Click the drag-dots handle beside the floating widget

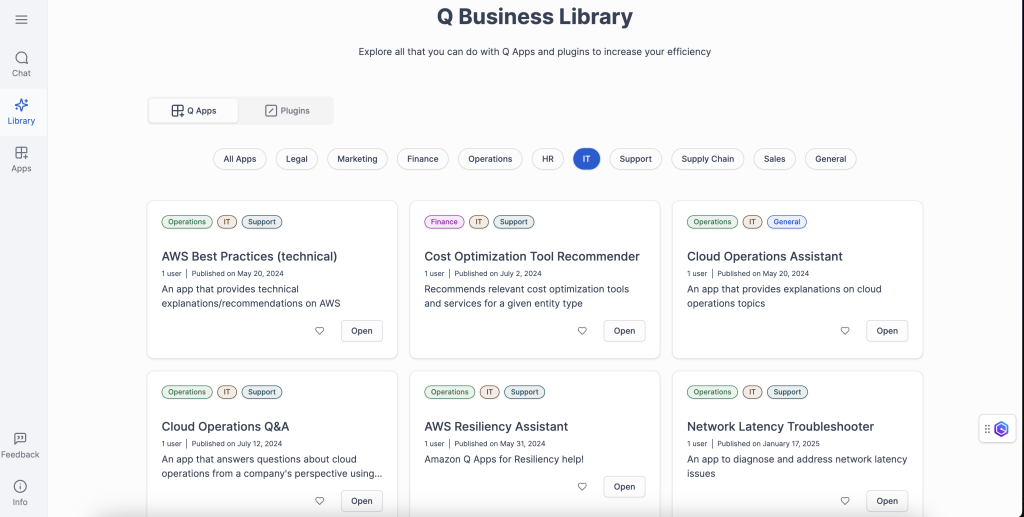[987, 429]
